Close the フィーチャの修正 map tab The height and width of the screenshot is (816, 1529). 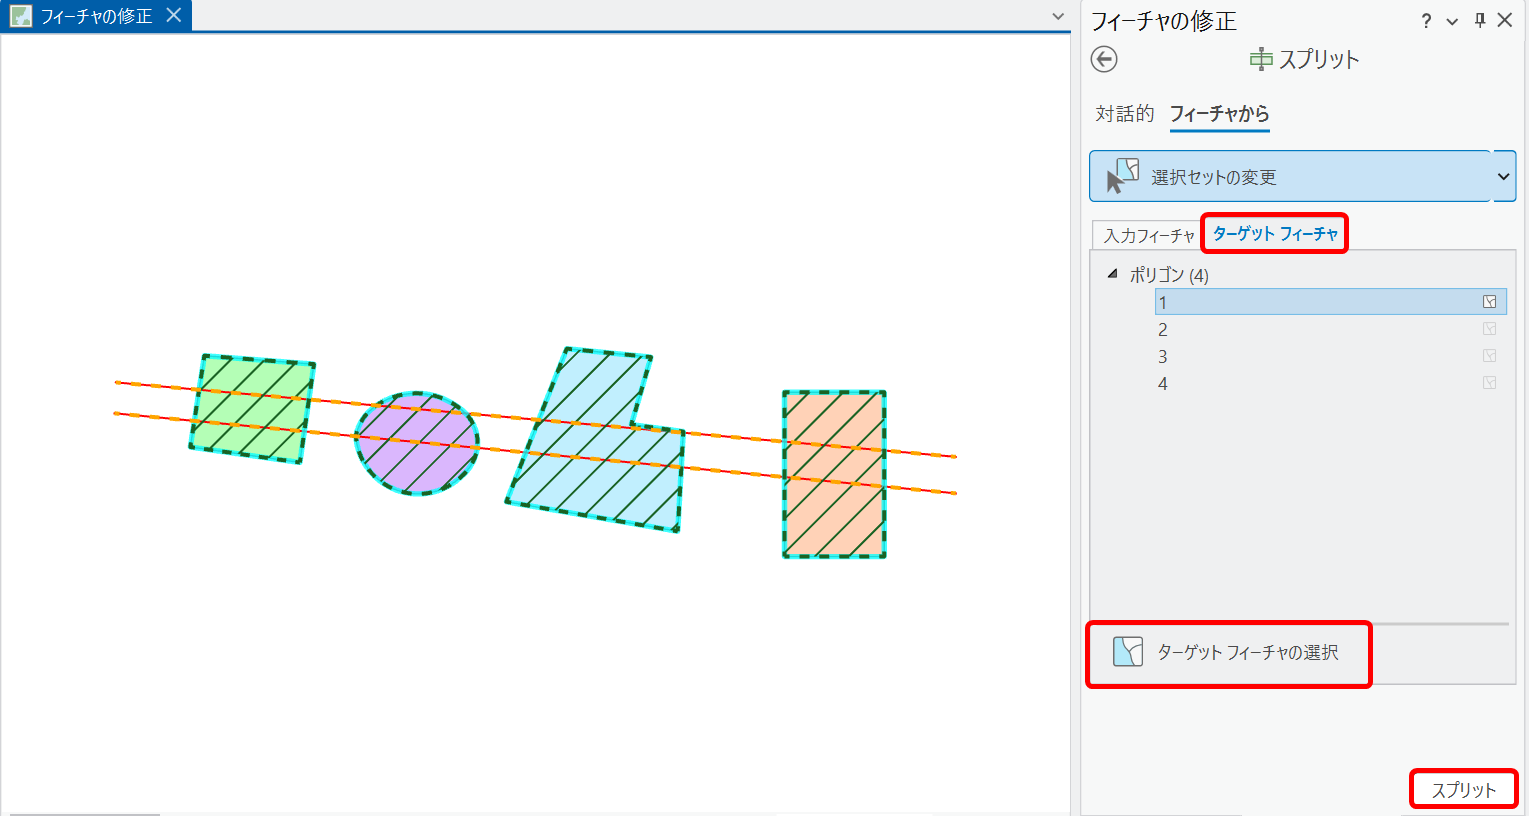tap(174, 15)
